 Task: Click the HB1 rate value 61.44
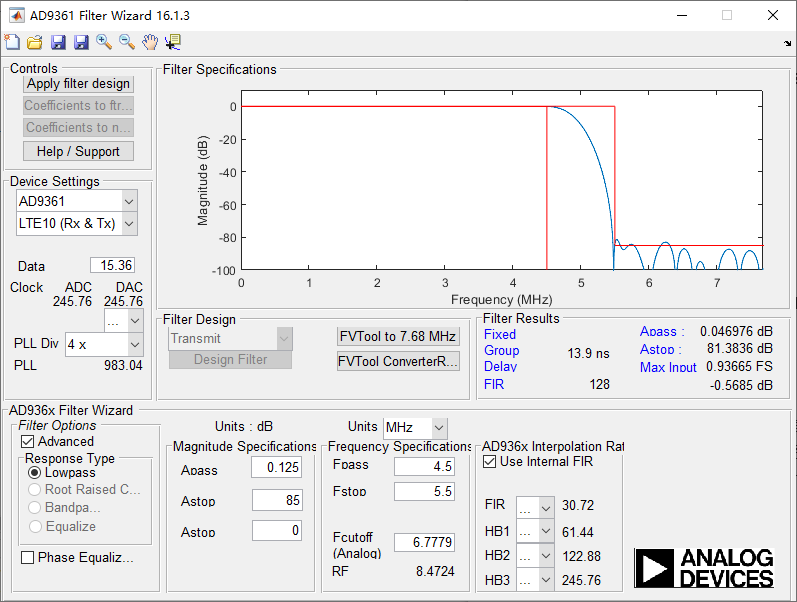577,532
